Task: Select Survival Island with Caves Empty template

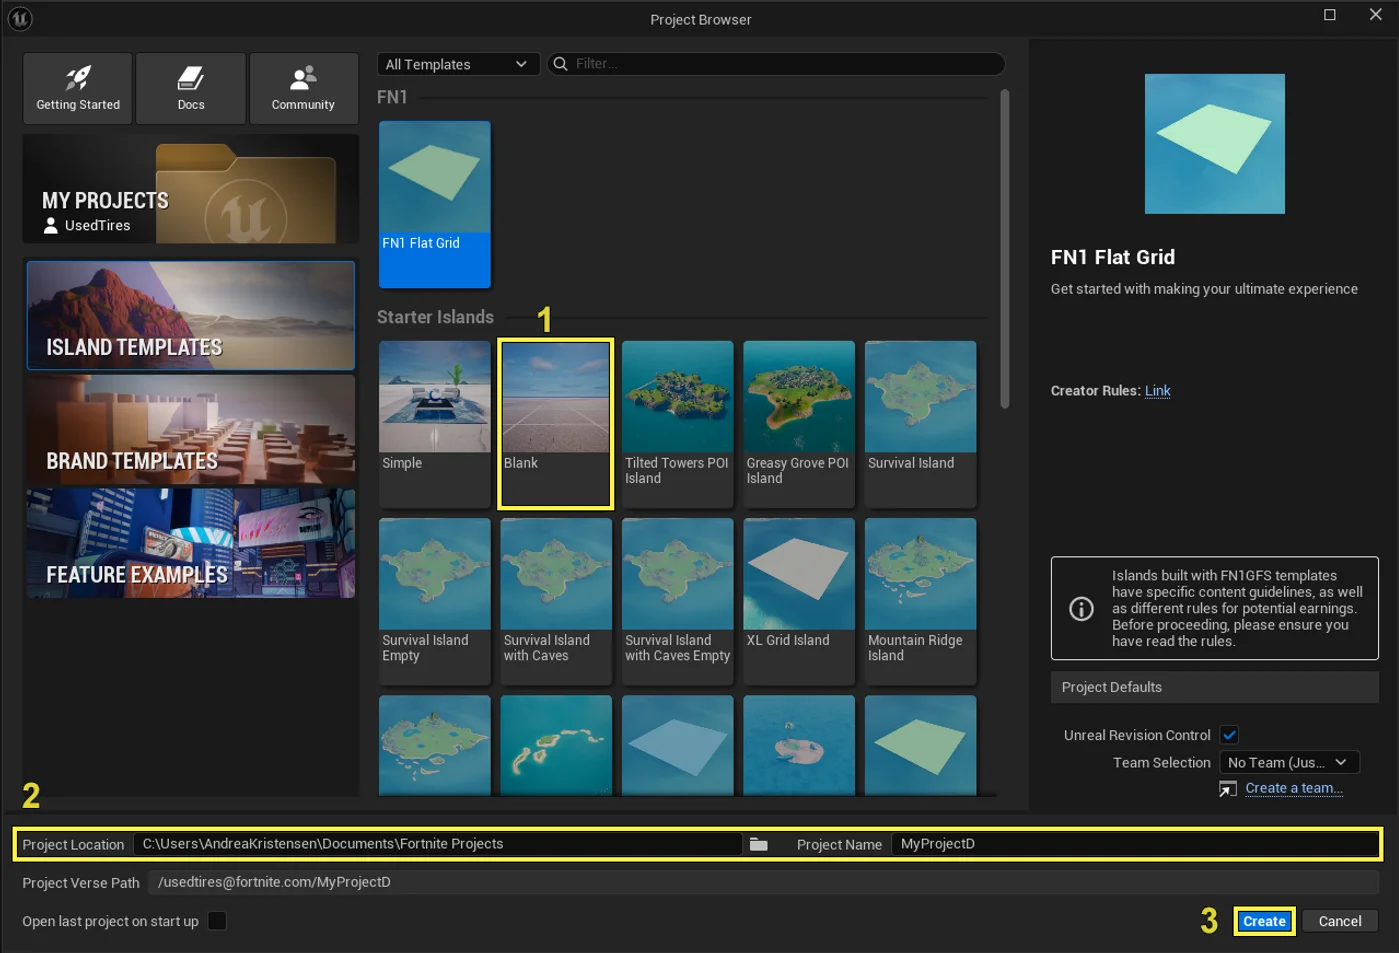Action: pyautogui.click(x=678, y=601)
